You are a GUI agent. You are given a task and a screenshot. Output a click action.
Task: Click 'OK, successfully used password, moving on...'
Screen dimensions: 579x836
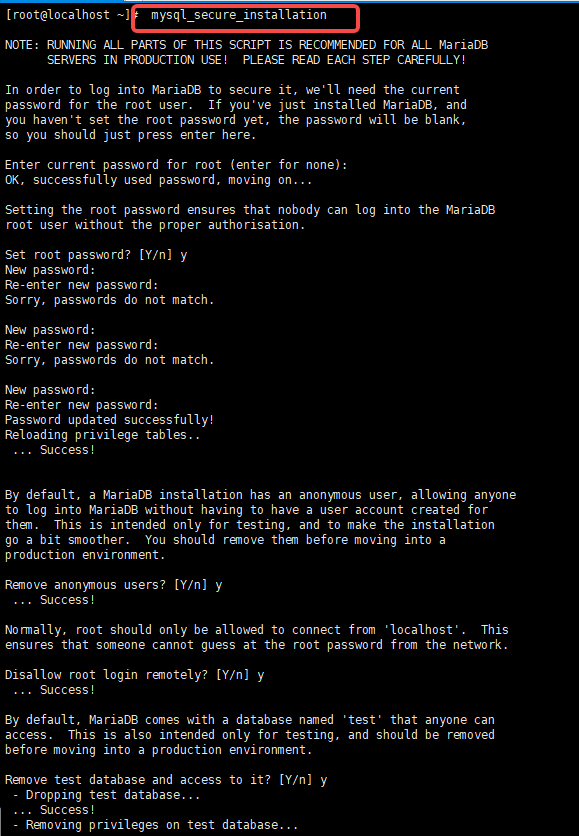[158, 180]
